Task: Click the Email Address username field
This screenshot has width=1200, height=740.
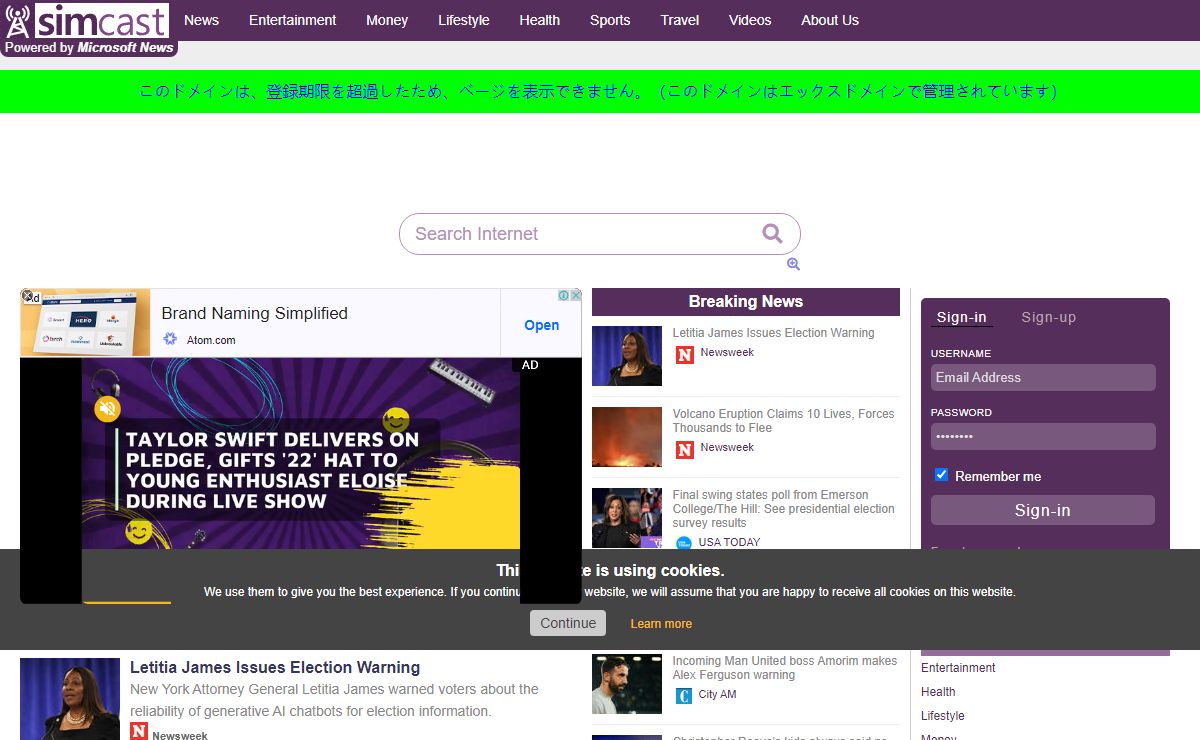Action: point(1043,377)
